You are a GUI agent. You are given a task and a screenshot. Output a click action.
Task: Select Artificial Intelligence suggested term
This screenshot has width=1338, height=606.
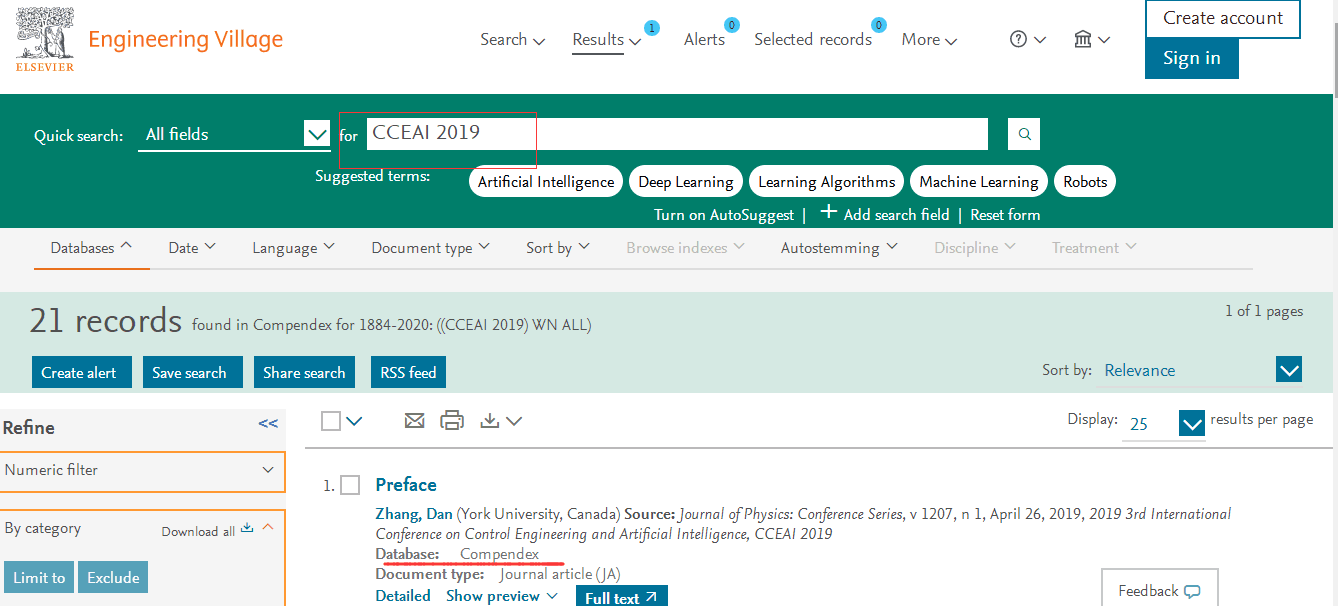point(546,181)
